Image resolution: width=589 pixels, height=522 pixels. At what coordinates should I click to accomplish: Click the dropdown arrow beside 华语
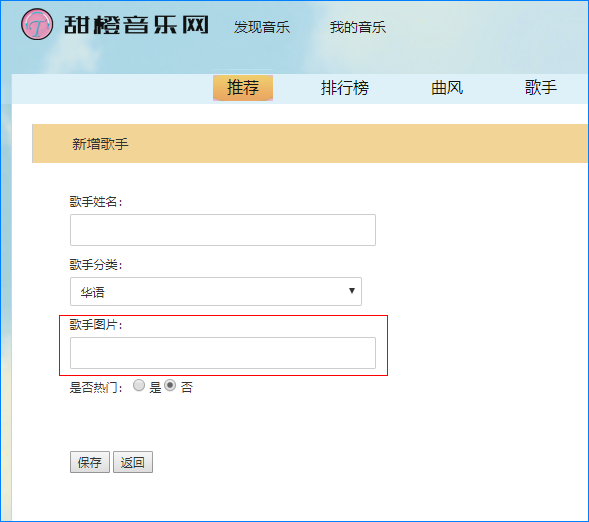pos(352,291)
